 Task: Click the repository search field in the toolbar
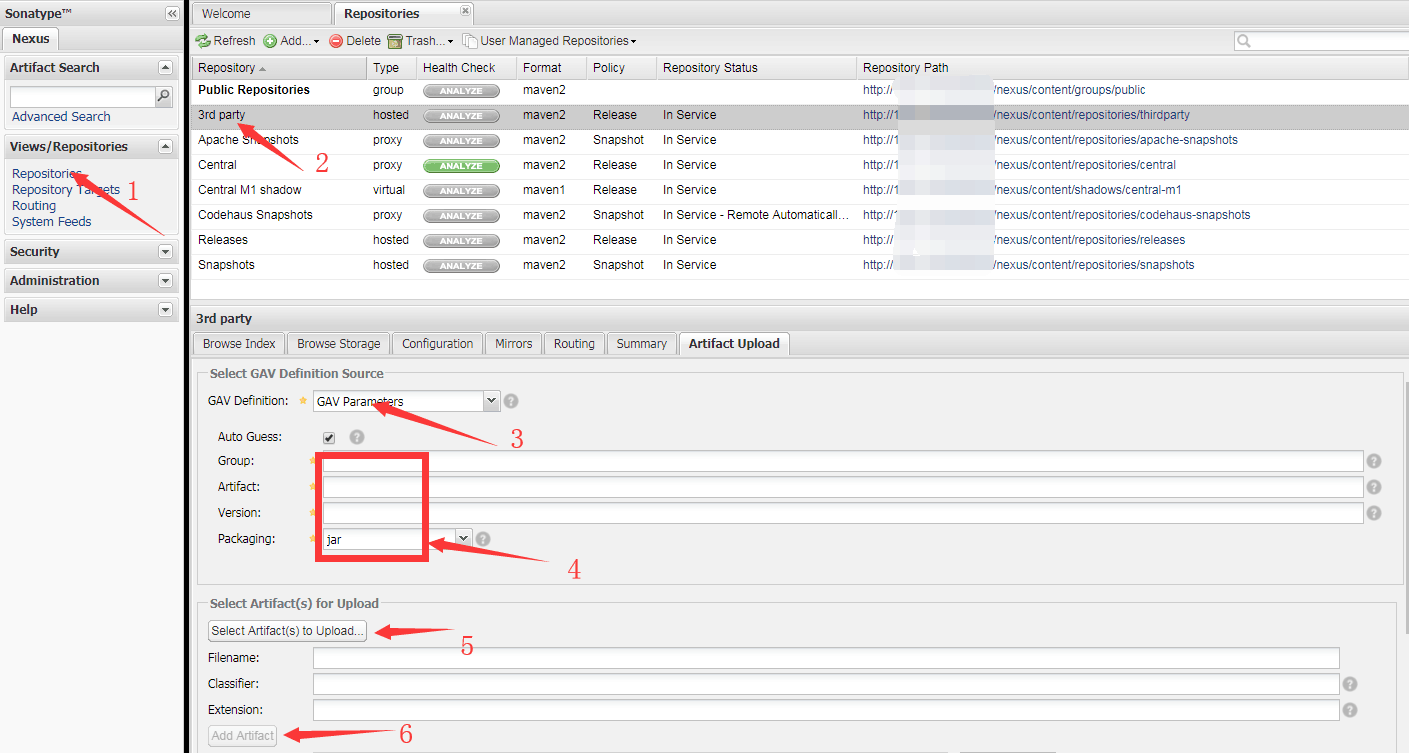[1329, 41]
